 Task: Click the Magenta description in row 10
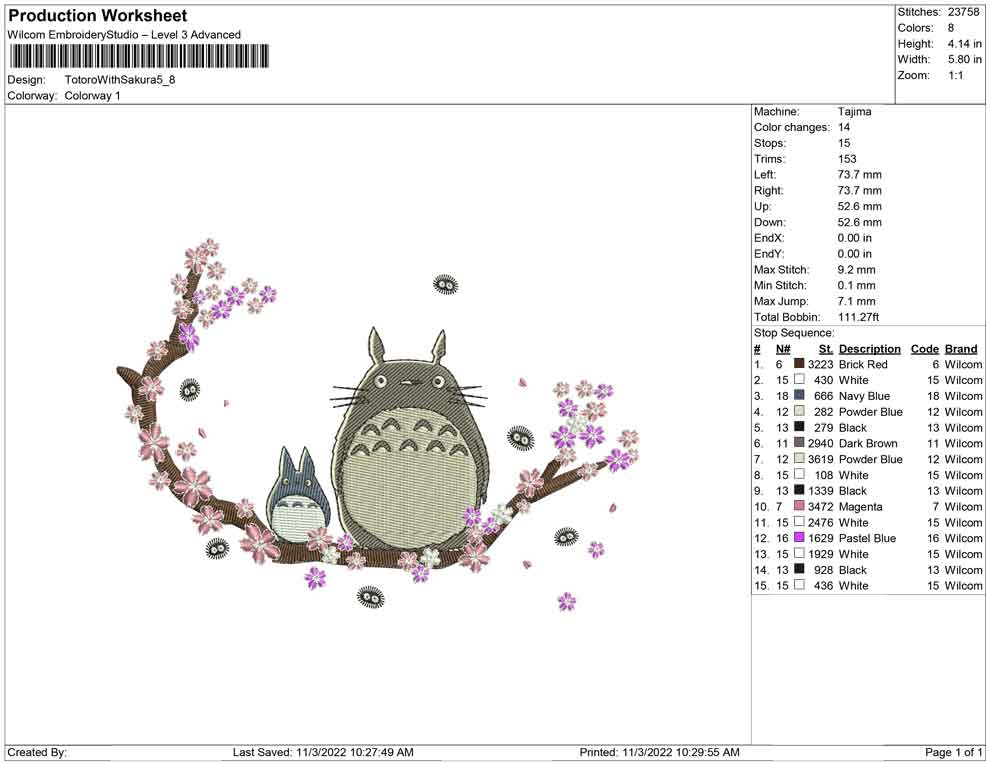pos(861,506)
